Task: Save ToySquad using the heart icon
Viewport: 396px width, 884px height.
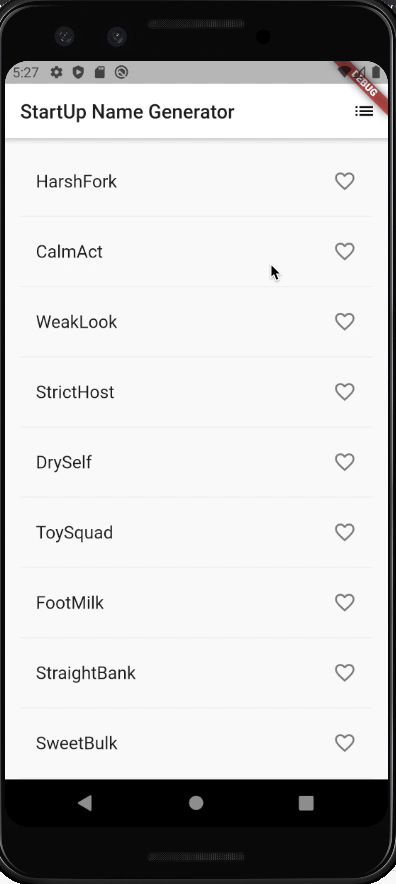Action: tap(345, 532)
